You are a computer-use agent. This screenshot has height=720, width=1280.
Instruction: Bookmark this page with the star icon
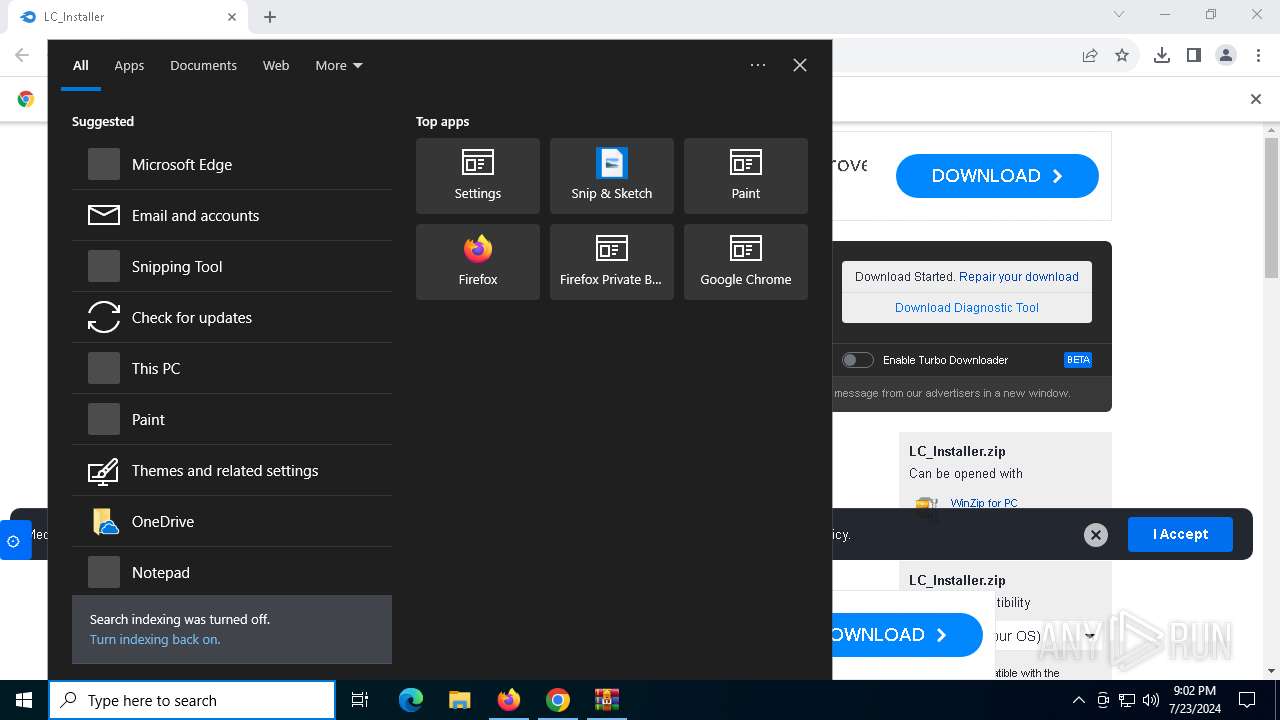coord(1122,56)
